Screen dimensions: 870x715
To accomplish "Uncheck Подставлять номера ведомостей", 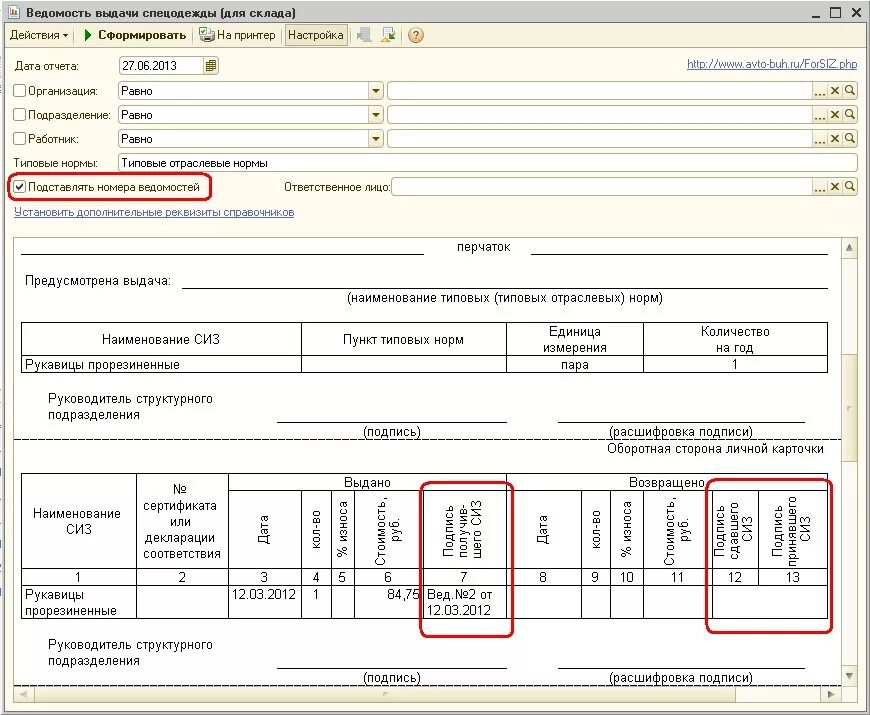I will [x=19, y=186].
